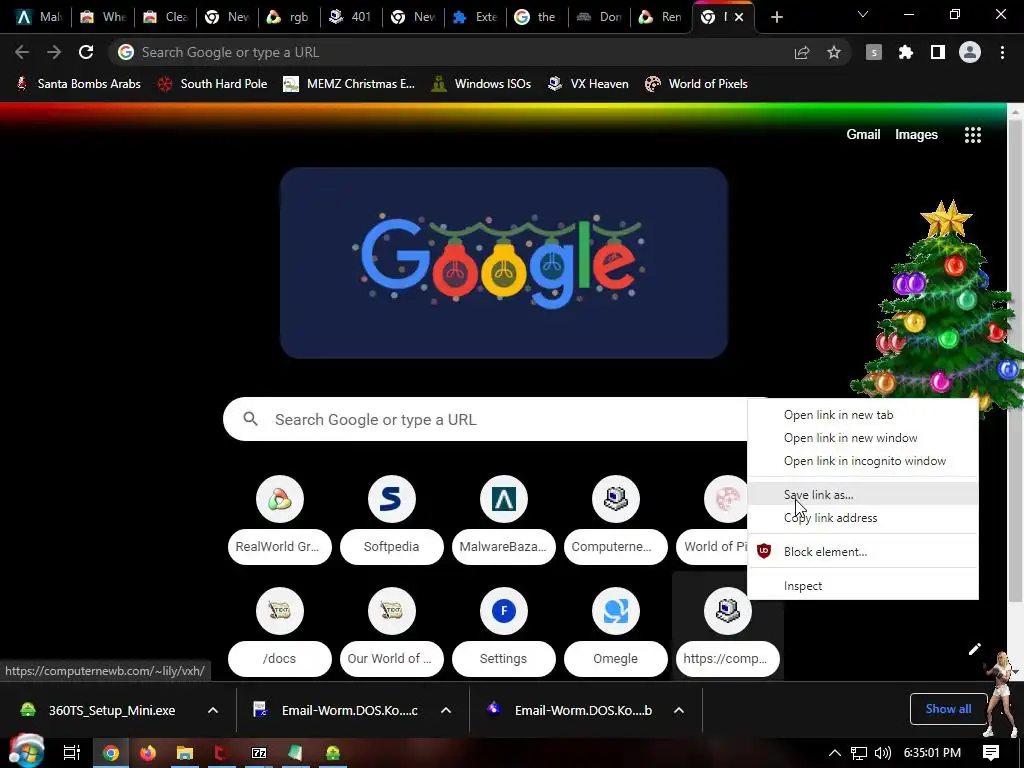Bookmark this tab with the star icon
This screenshot has height=768, width=1024.
(834, 52)
